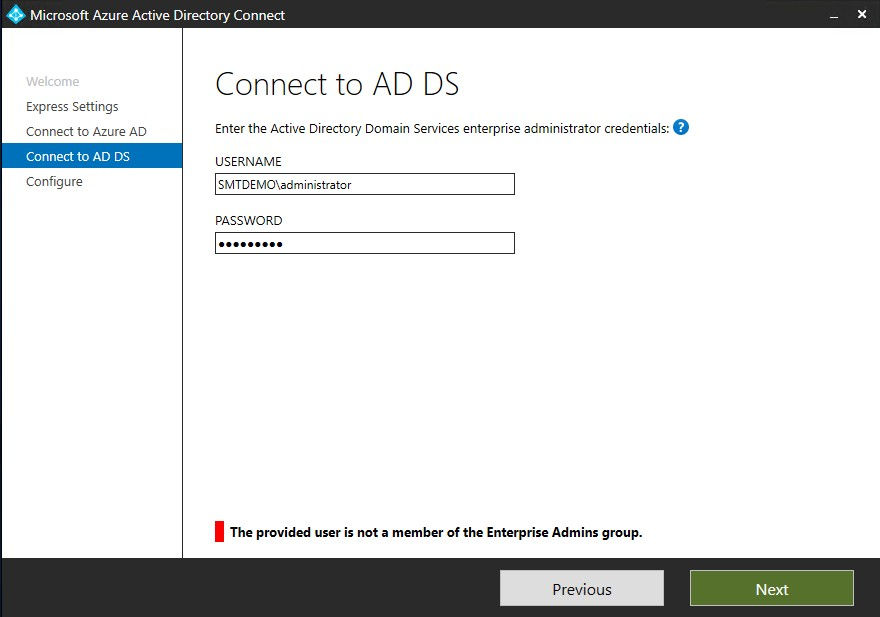Click the blue help question mark icon
Image resolution: width=880 pixels, height=617 pixels.
pos(681,128)
